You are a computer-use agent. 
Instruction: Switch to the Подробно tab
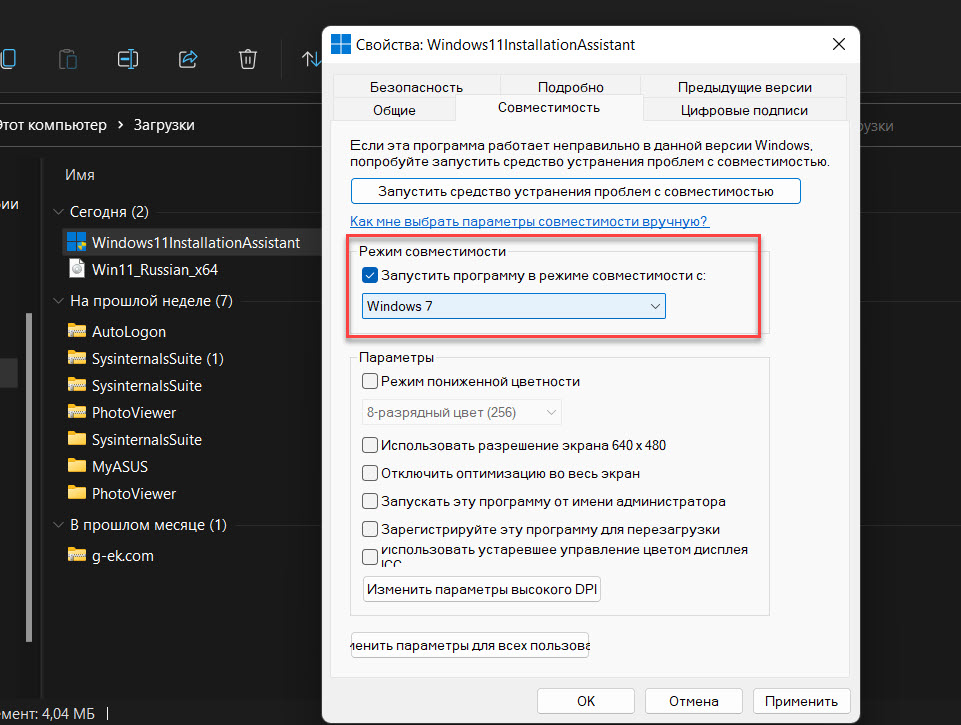[571, 87]
